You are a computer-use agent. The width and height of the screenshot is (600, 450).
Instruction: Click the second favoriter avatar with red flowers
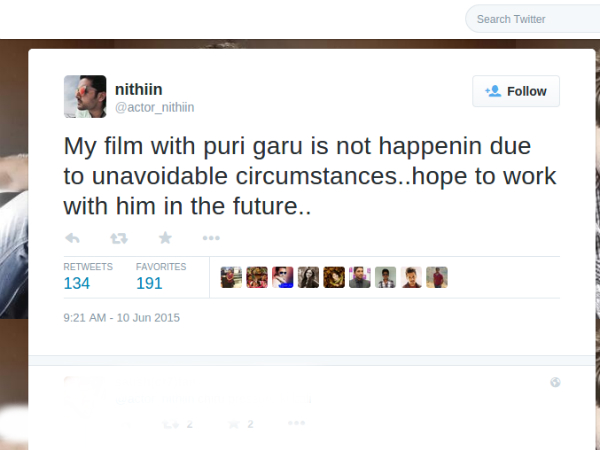(x=257, y=277)
